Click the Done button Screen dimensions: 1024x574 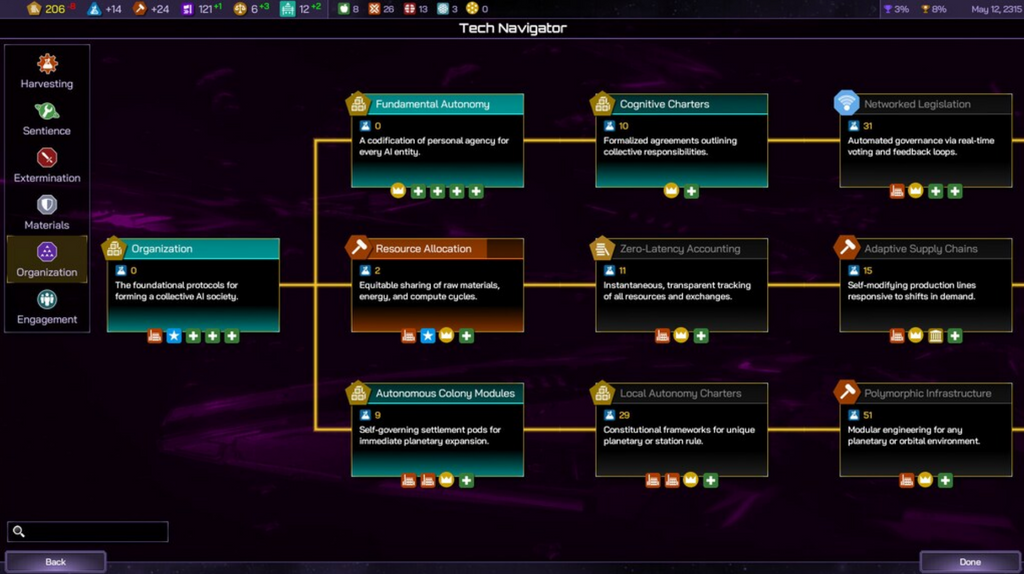pos(970,562)
